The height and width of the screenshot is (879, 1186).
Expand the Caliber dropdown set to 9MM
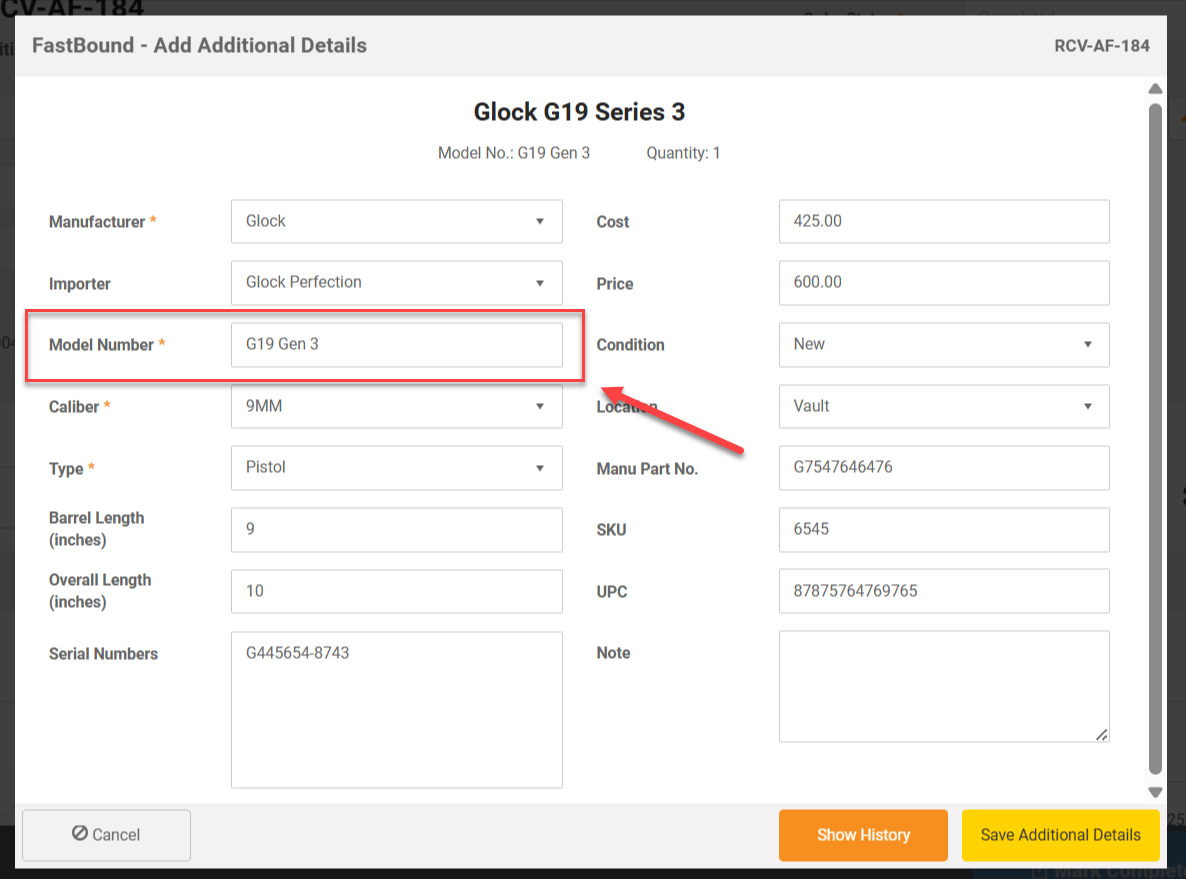coord(396,406)
